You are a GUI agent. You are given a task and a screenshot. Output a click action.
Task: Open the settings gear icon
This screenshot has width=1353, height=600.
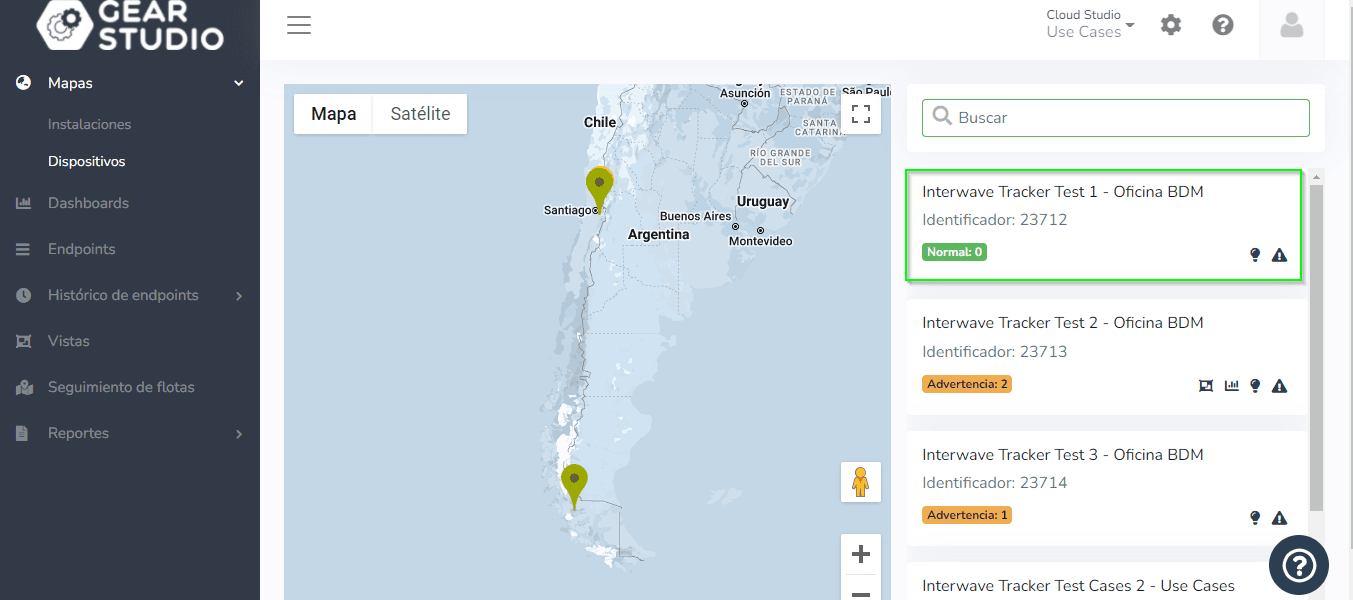(x=1170, y=25)
